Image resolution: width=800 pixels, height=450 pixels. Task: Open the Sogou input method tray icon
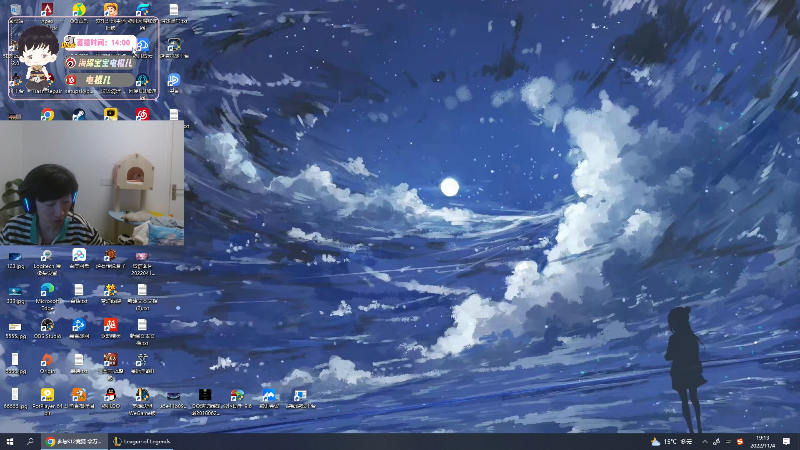click(x=740, y=441)
